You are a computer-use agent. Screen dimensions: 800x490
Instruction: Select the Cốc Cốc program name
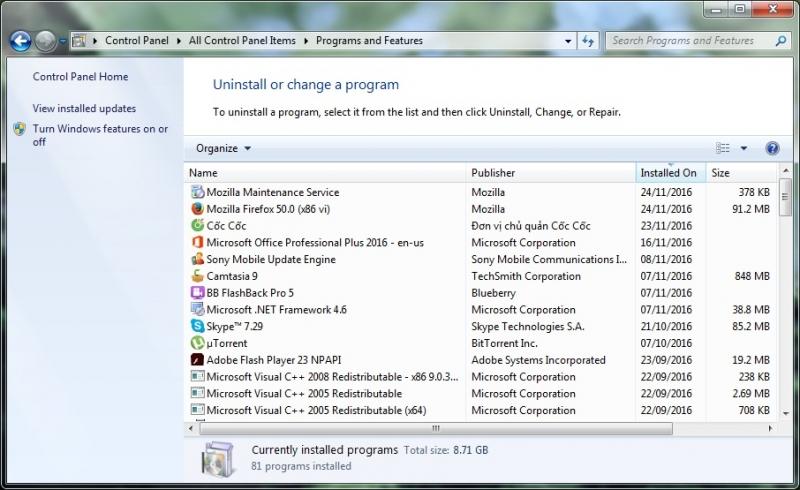click(226, 226)
